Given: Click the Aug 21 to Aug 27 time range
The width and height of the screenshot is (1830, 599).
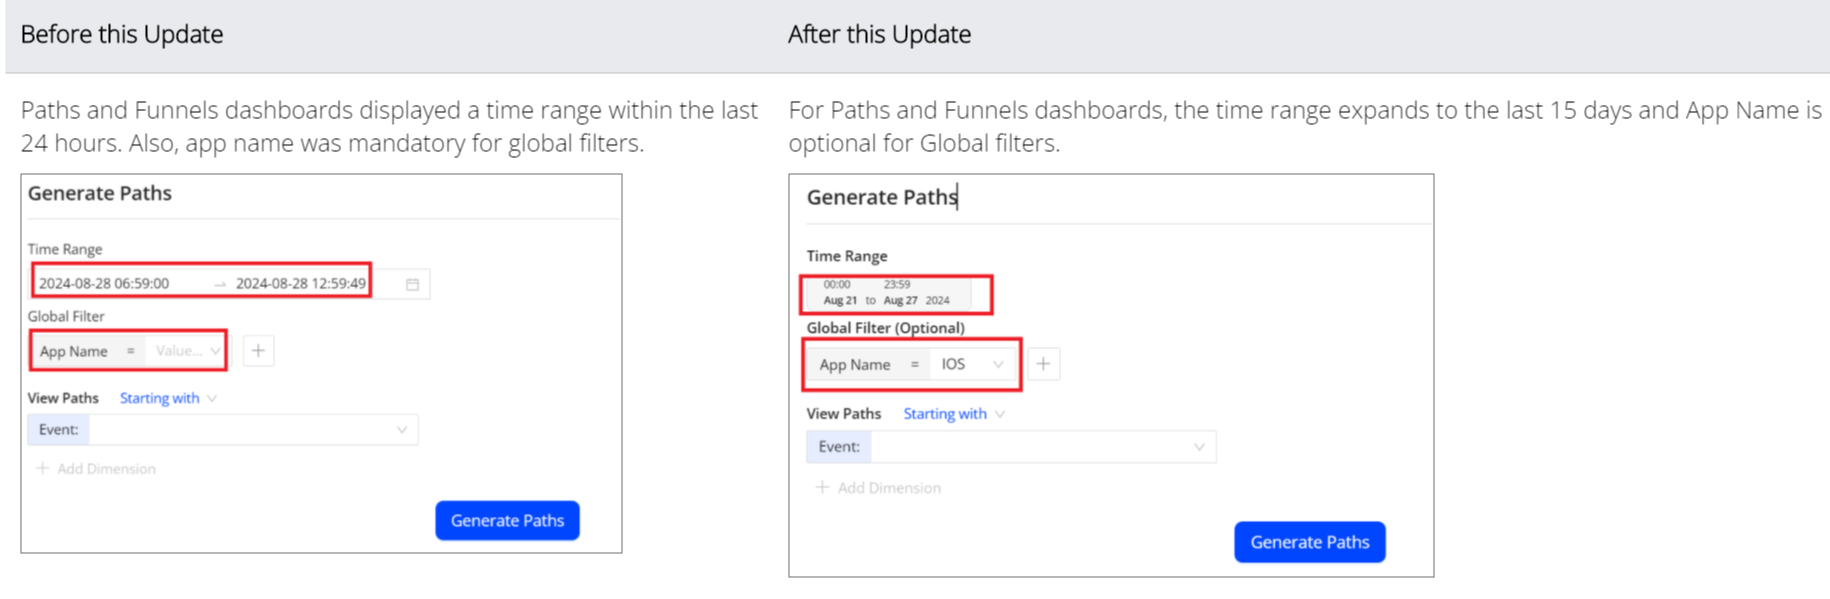Looking at the screenshot, I should click(886, 293).
